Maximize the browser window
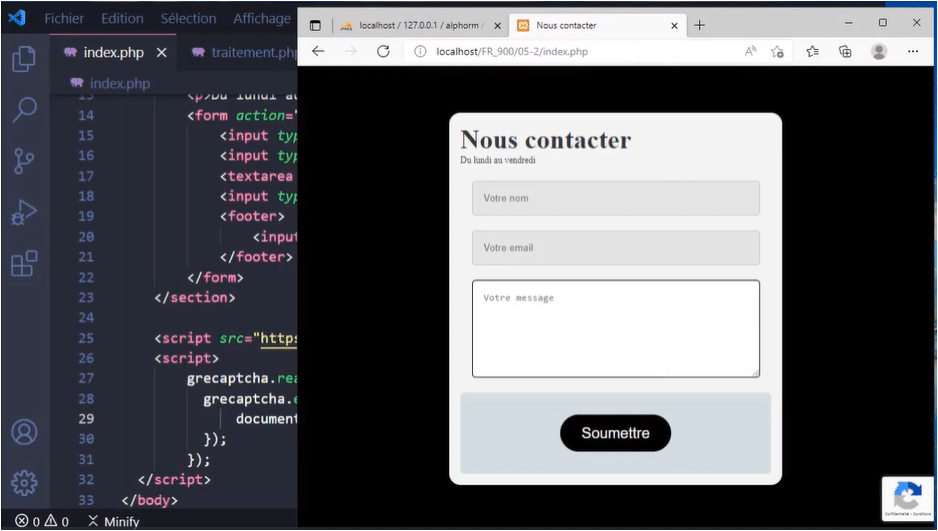 click(x=882, y=23)
